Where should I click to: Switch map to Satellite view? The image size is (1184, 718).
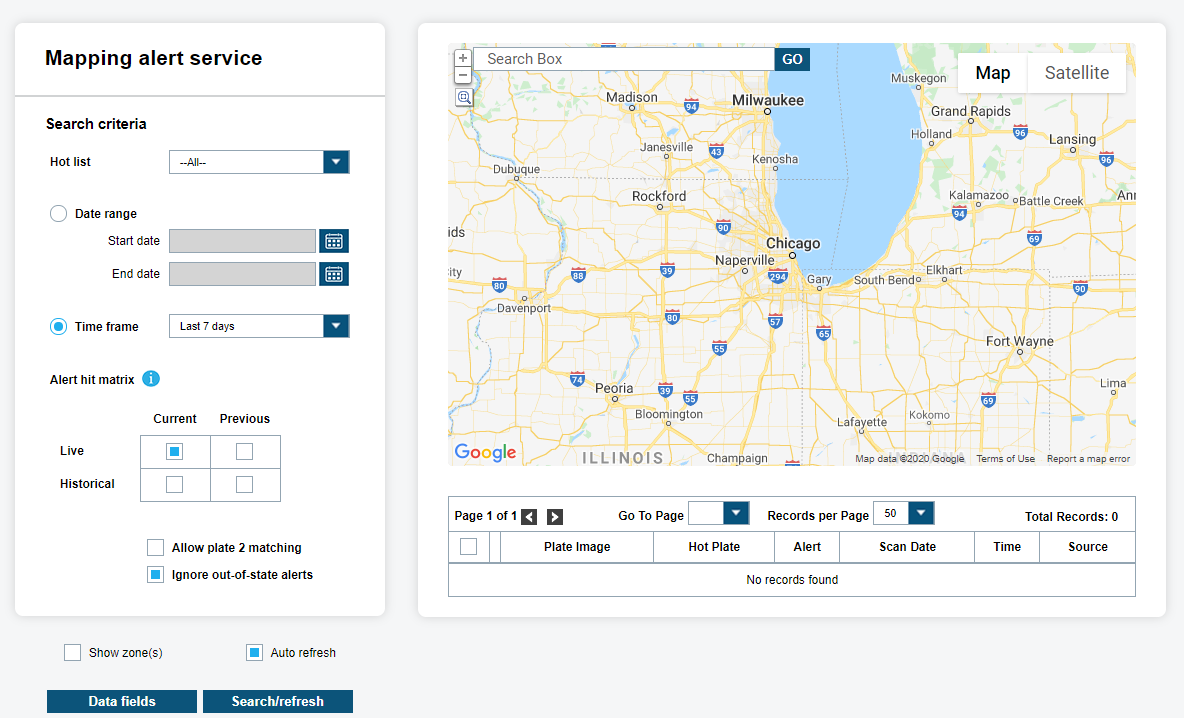(x=1076, y=73)
